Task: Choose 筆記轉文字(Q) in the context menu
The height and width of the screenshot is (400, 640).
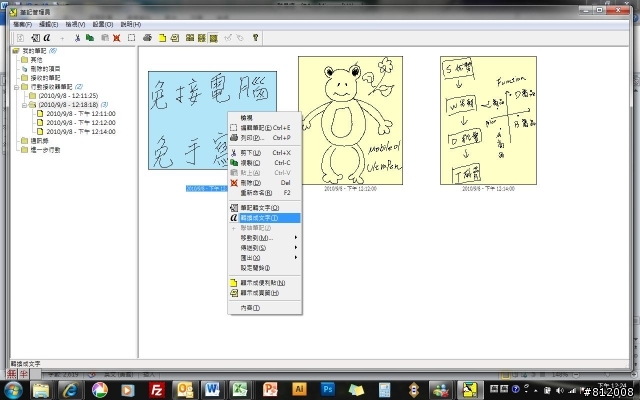Action: 265,208
